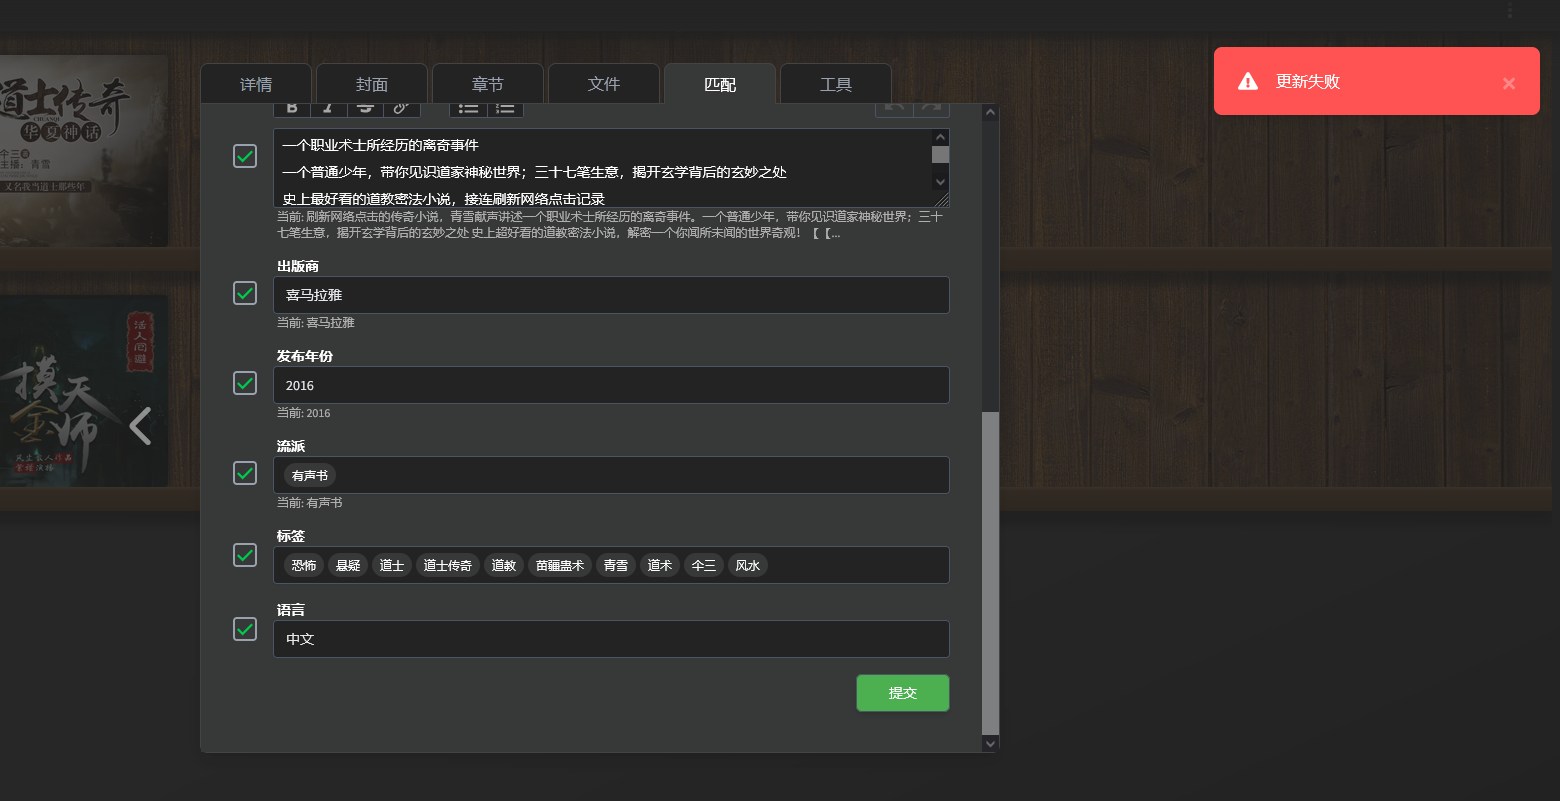Click the 当前: 有声书 current value text

click(310, 503)
